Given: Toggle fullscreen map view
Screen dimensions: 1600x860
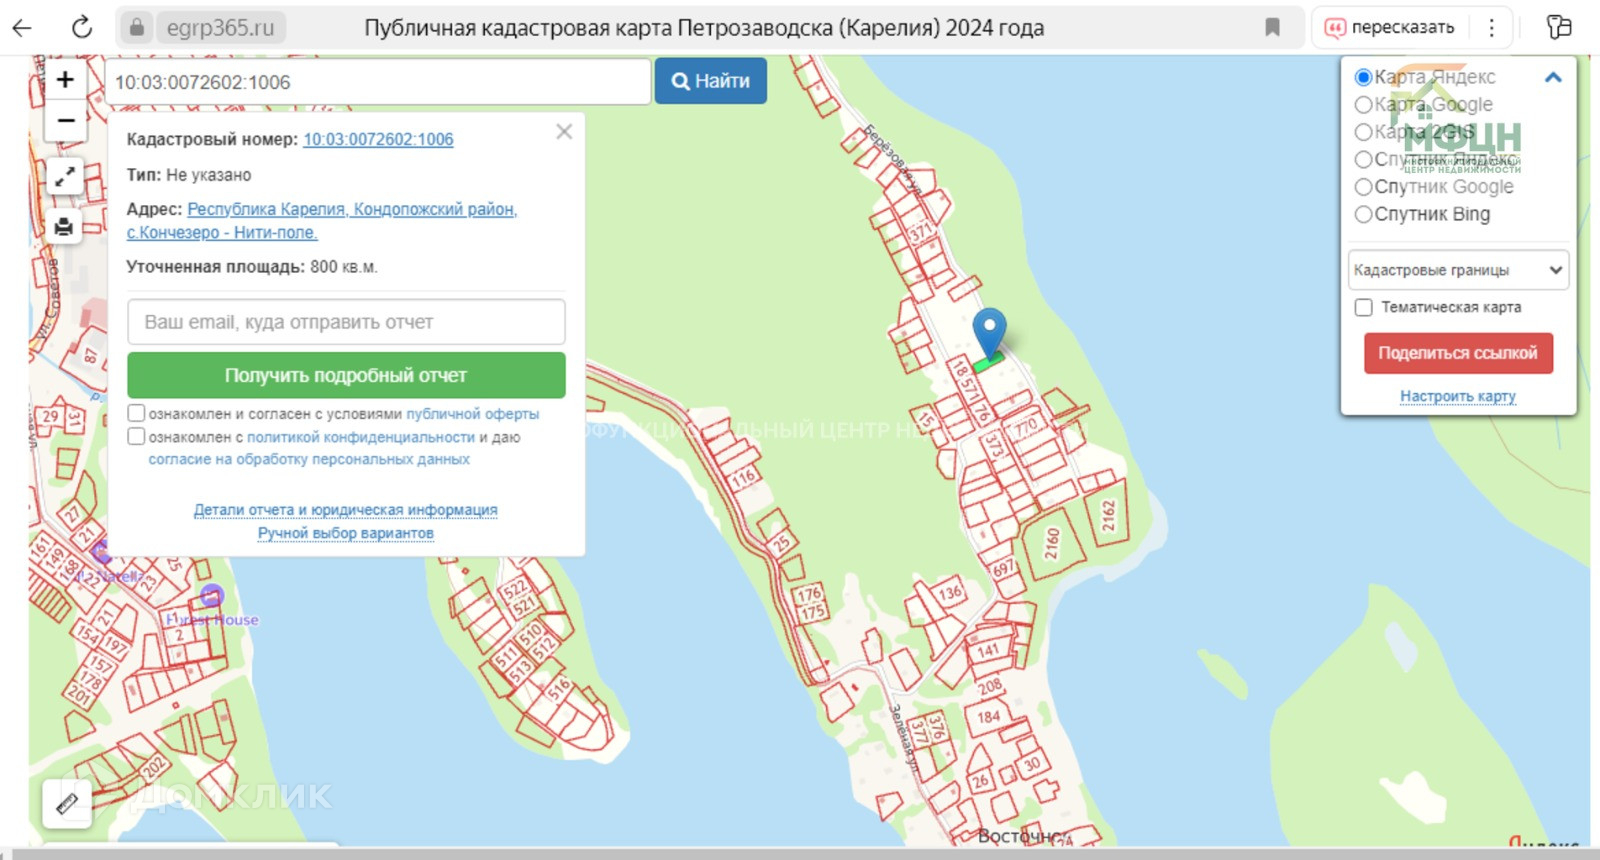Looking at the screenshot, I should [x=65, y=177].
